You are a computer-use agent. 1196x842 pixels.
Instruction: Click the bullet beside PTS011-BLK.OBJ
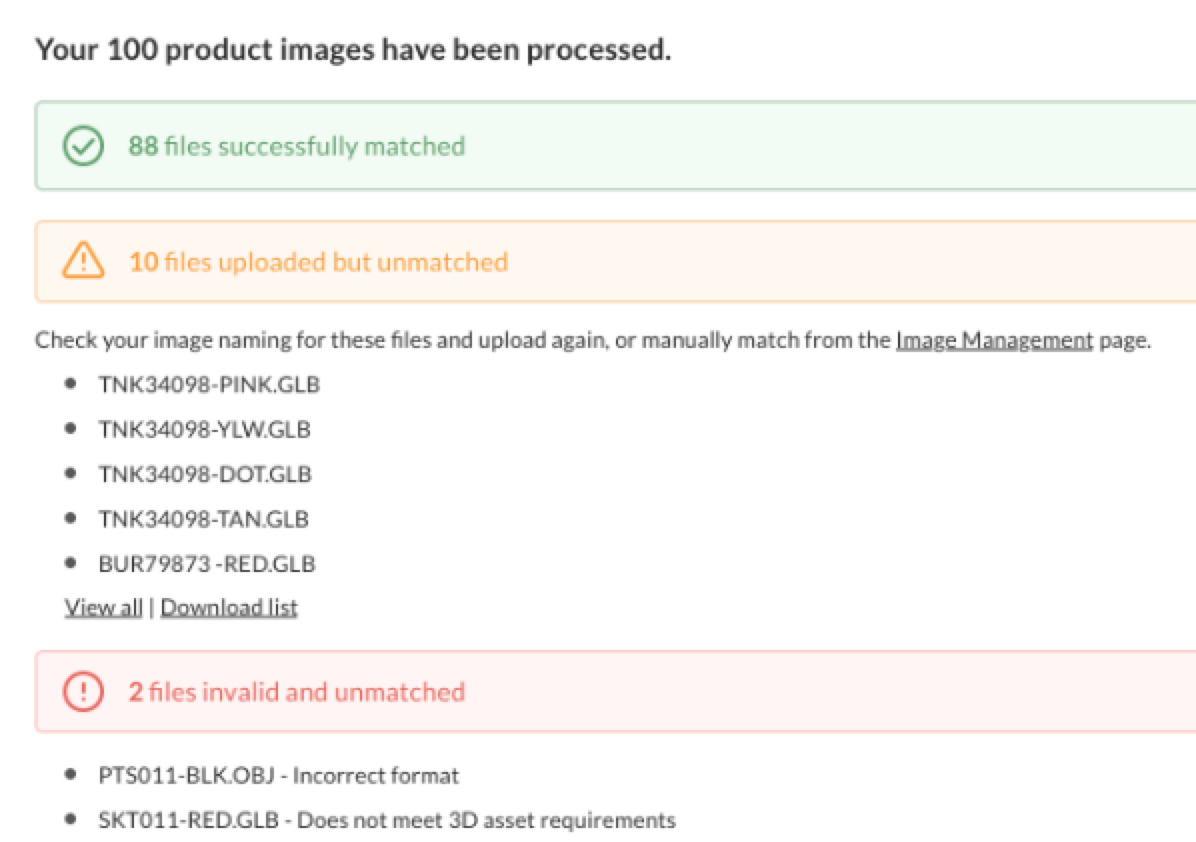click(71, 775)
